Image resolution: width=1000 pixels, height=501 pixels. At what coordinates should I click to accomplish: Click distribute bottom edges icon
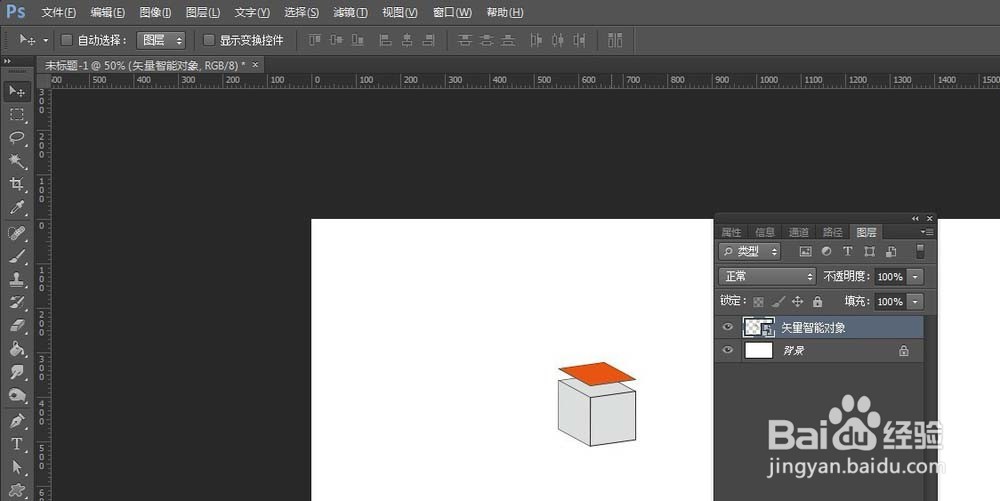(508, 40)
